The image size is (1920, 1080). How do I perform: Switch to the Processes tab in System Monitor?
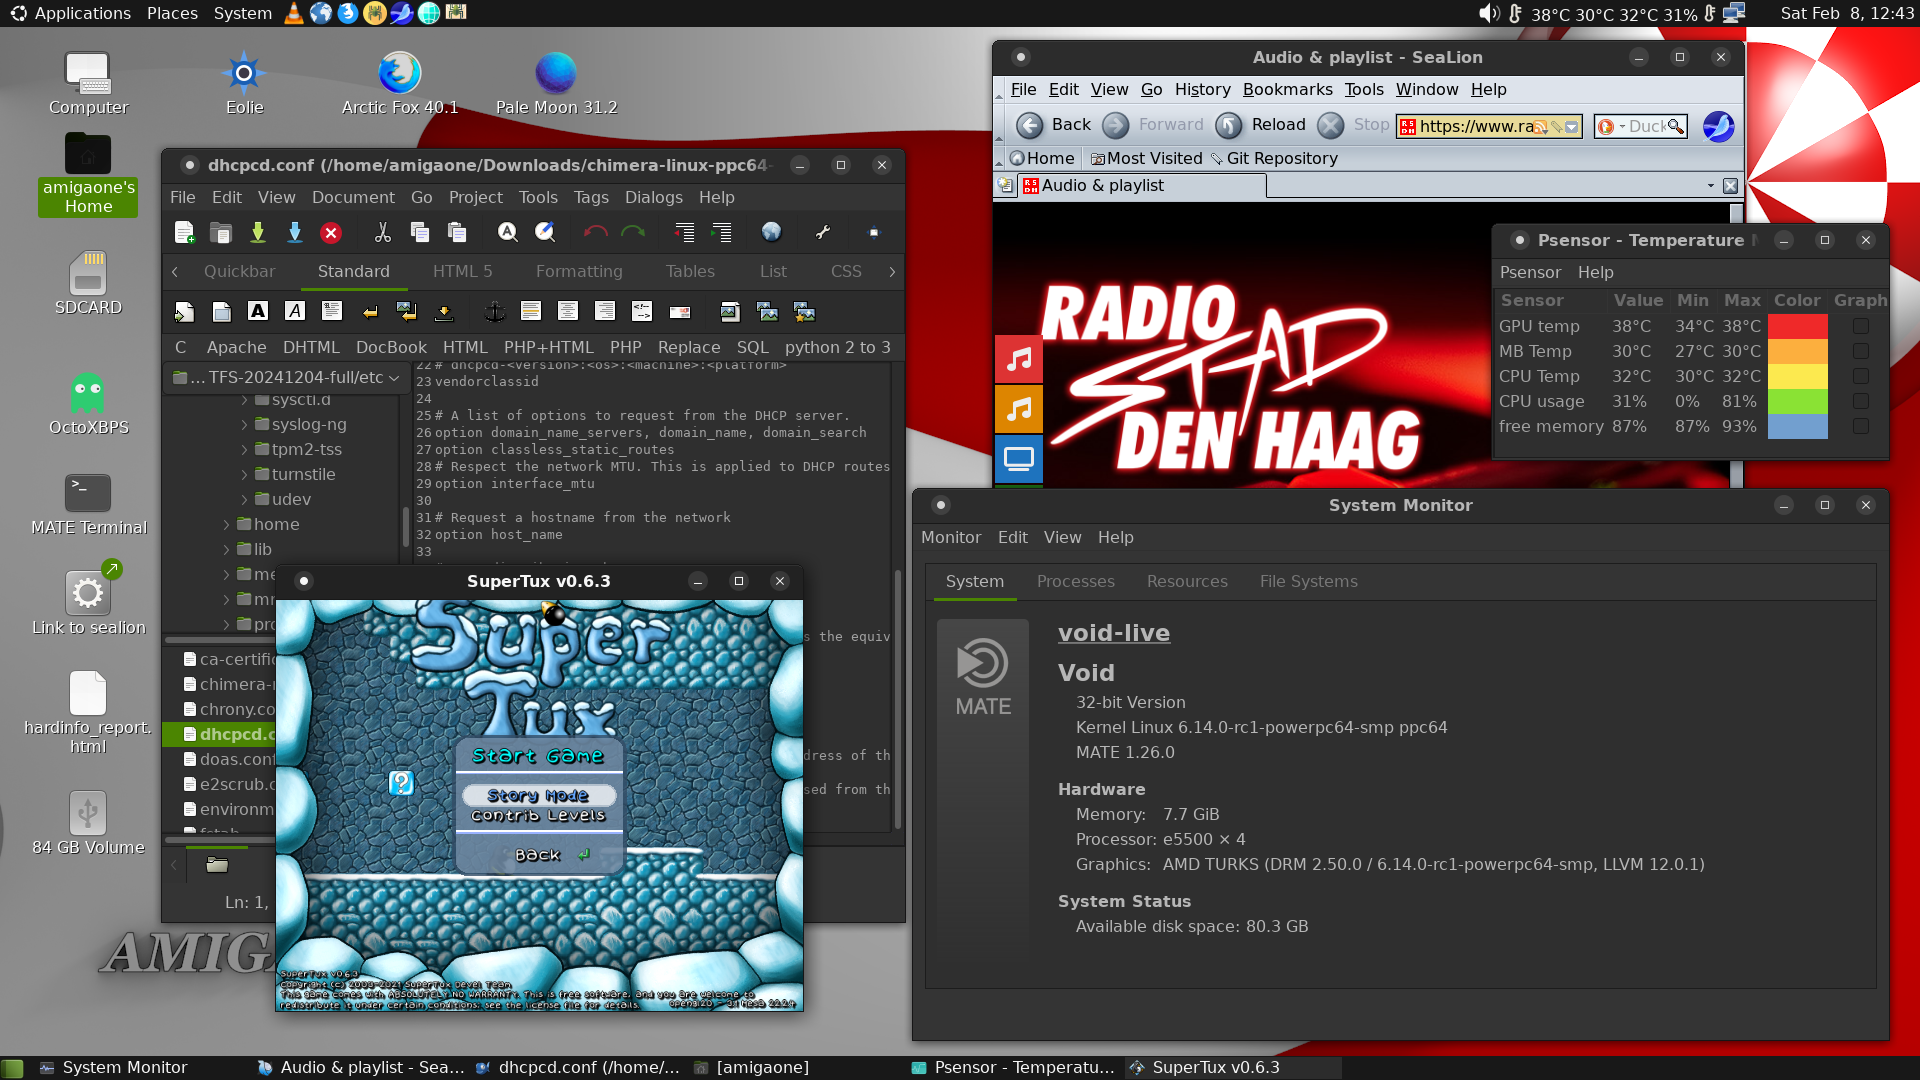coord(1075,582)
